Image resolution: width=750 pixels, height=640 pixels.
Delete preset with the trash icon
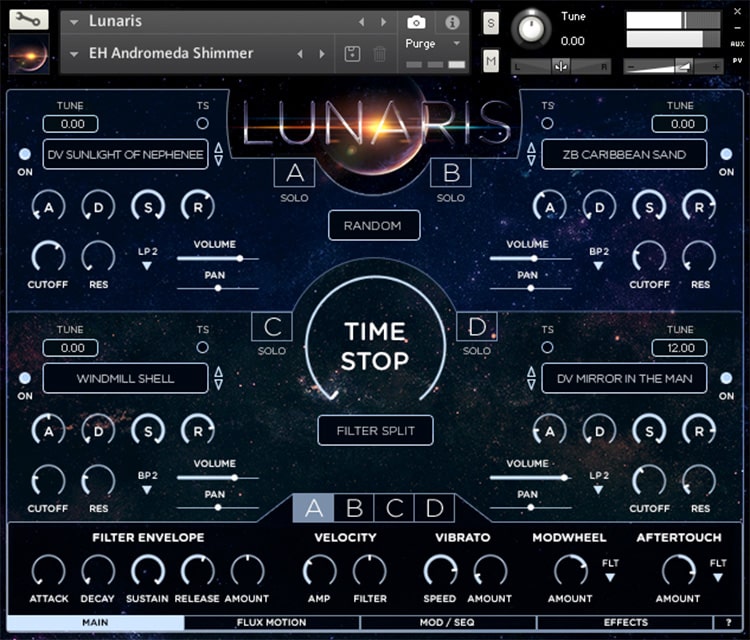click(x=380, y=54)
